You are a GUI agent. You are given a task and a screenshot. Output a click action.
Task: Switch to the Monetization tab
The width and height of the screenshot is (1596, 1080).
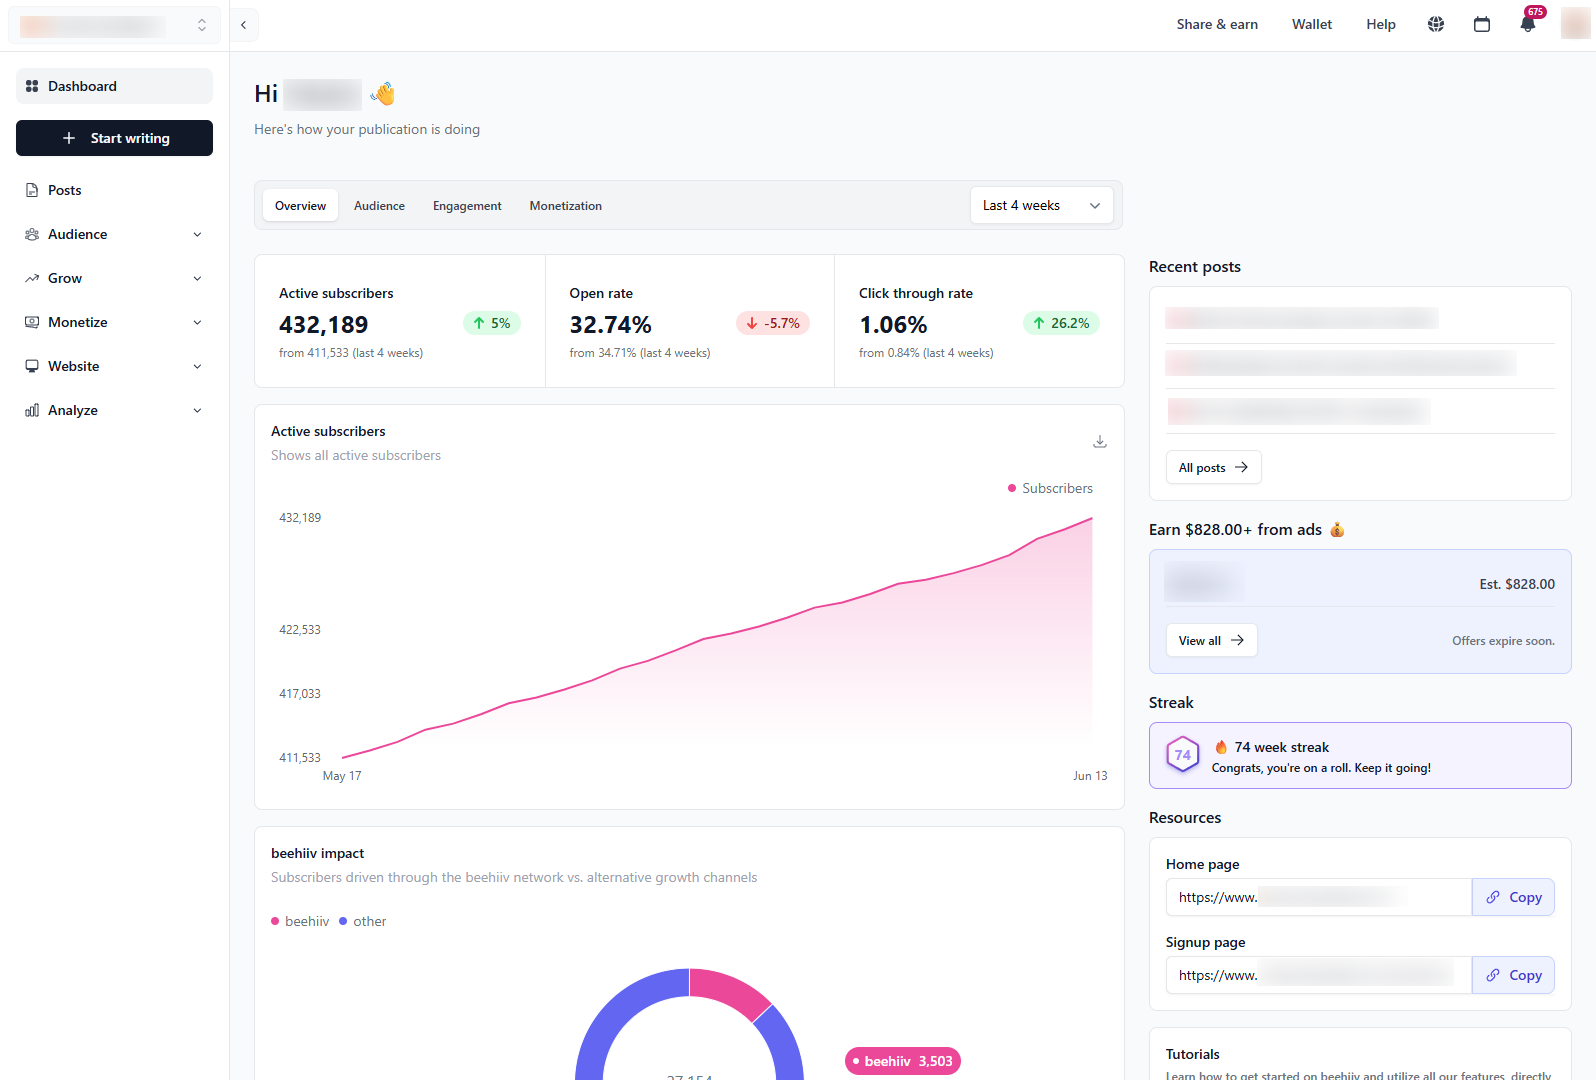pos(566,206)
